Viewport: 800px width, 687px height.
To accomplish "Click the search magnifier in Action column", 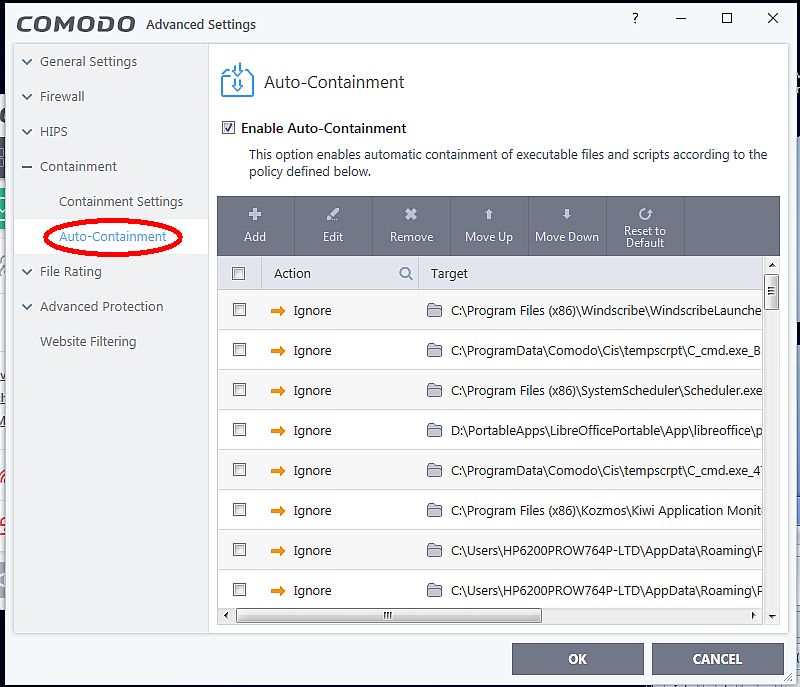I will click(x=406, y=273).
